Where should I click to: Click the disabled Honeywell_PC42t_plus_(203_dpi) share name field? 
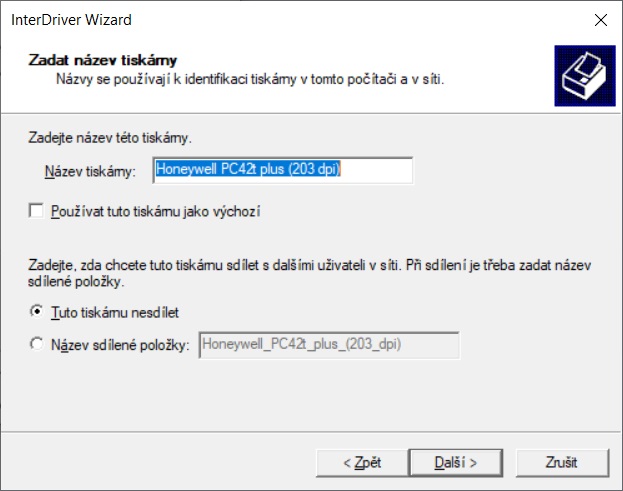(329, 345)
